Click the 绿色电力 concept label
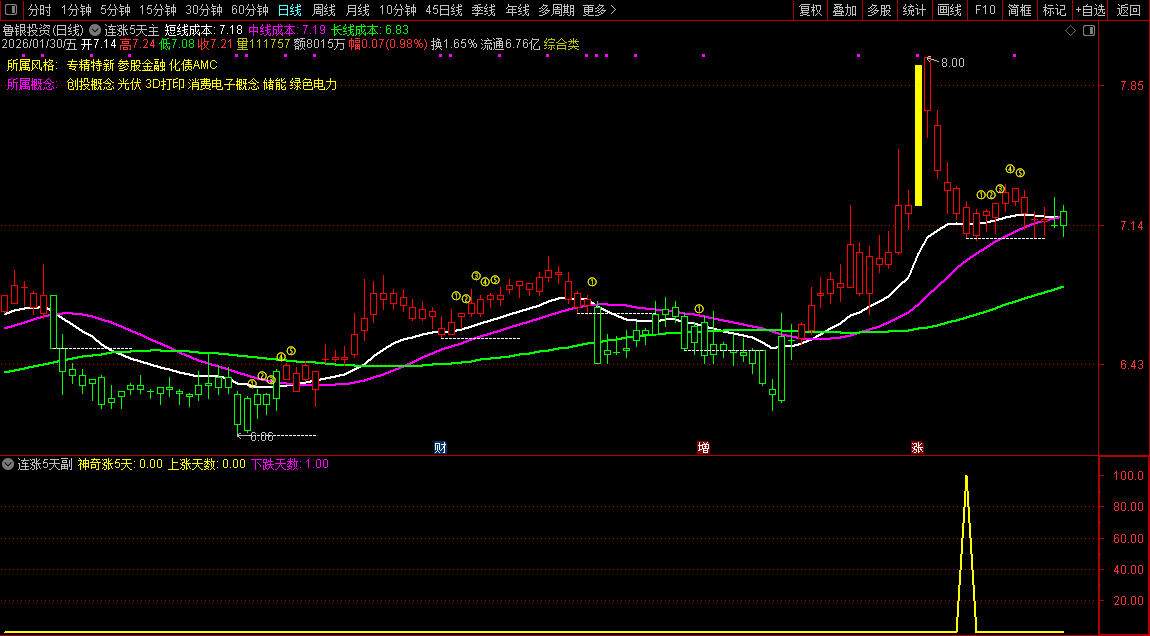Image resolution: width=1150 pixels, height=636 pixels. [x=313, y=84]
